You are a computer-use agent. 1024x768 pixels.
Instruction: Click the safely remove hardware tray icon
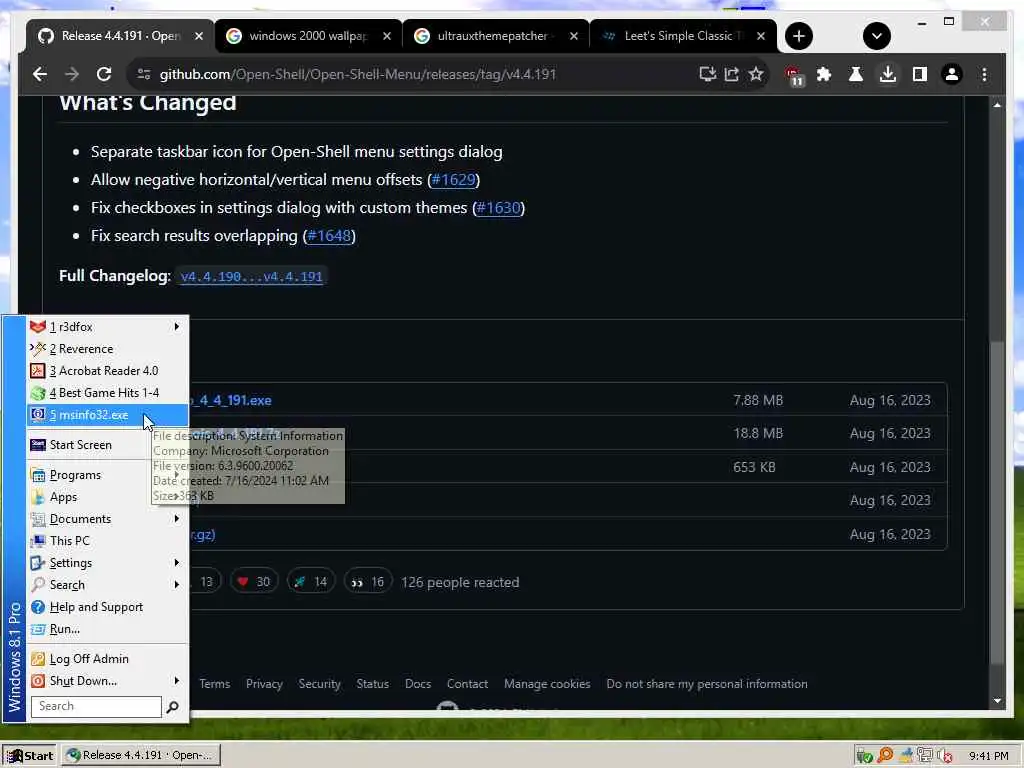(865, 756)
